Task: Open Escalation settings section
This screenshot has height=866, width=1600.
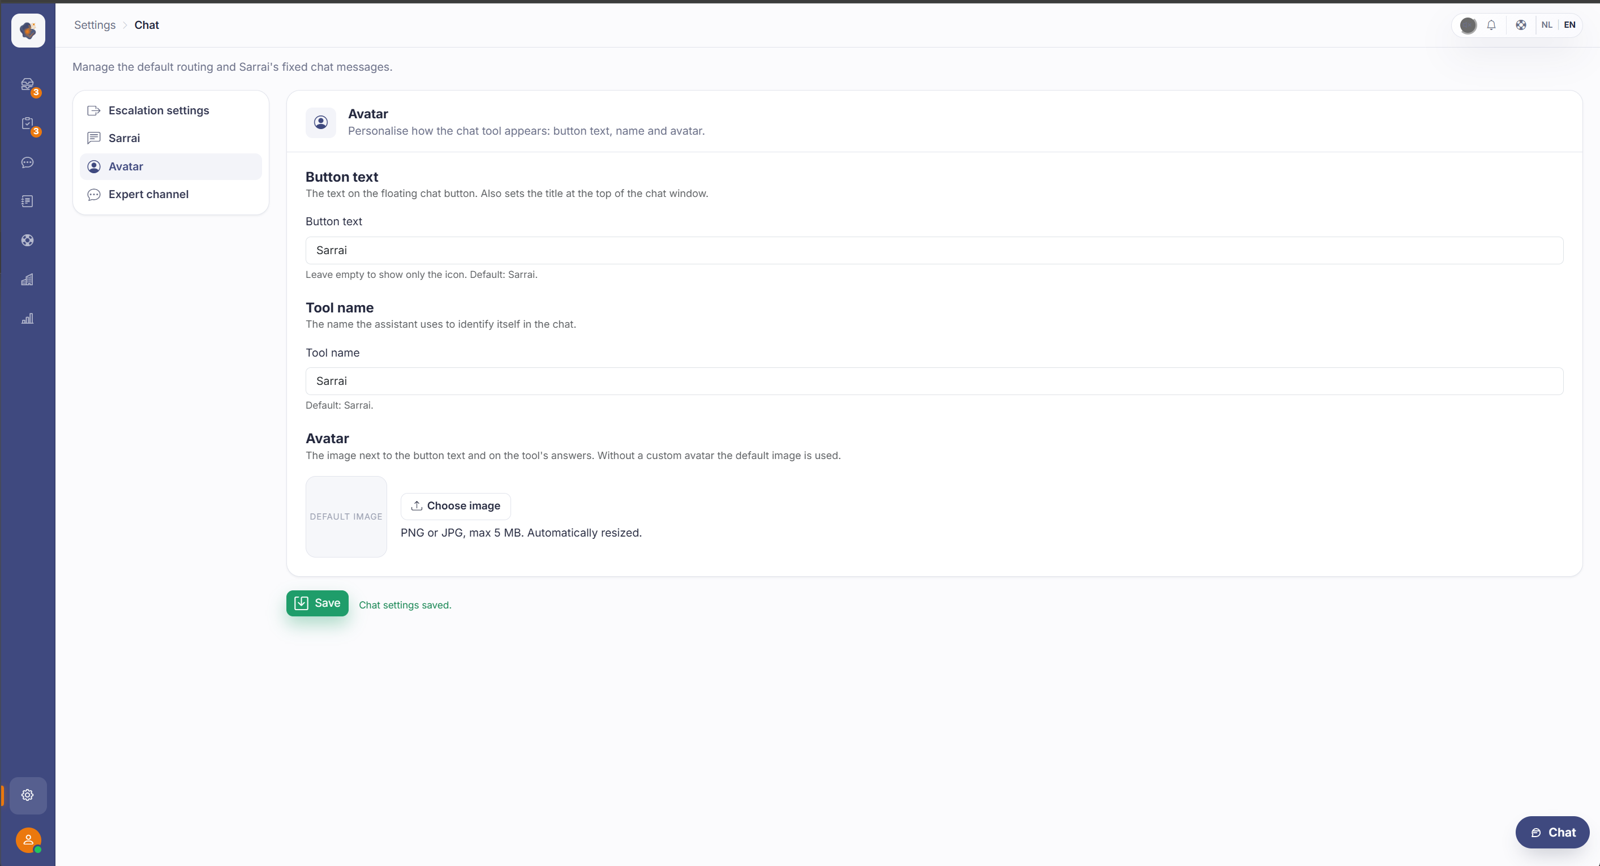Action: point(171,110)
